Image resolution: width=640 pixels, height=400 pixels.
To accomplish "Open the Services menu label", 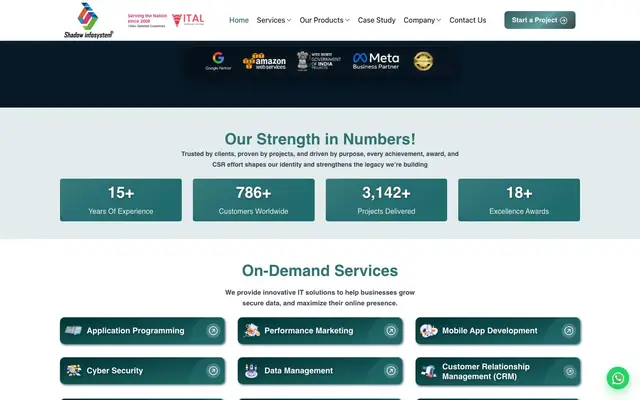I will click(271, 20).
